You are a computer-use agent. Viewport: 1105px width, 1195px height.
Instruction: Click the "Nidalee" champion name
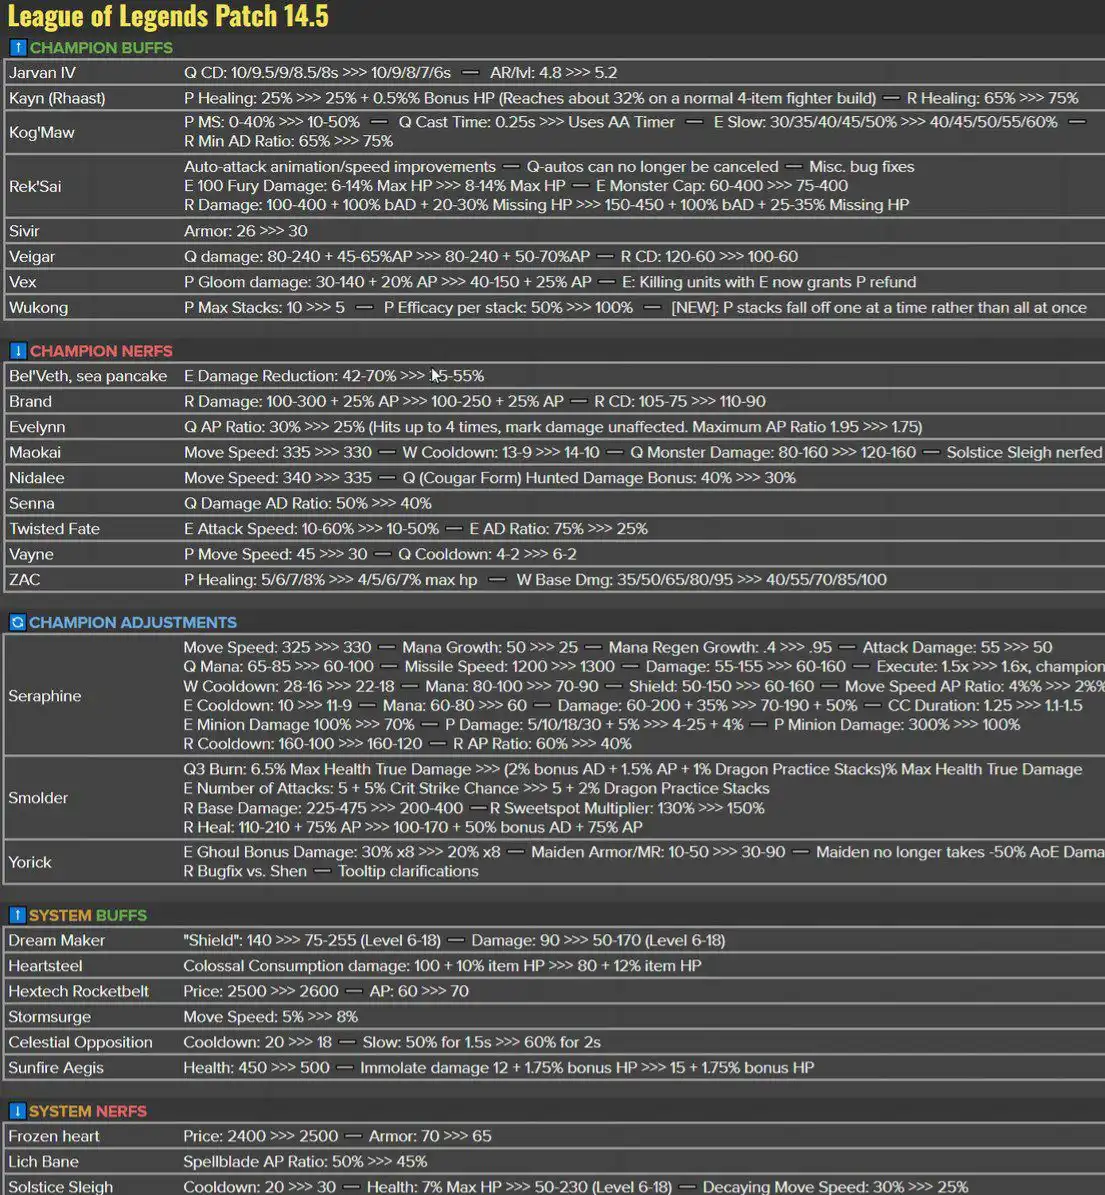click(x=37, y=477)
